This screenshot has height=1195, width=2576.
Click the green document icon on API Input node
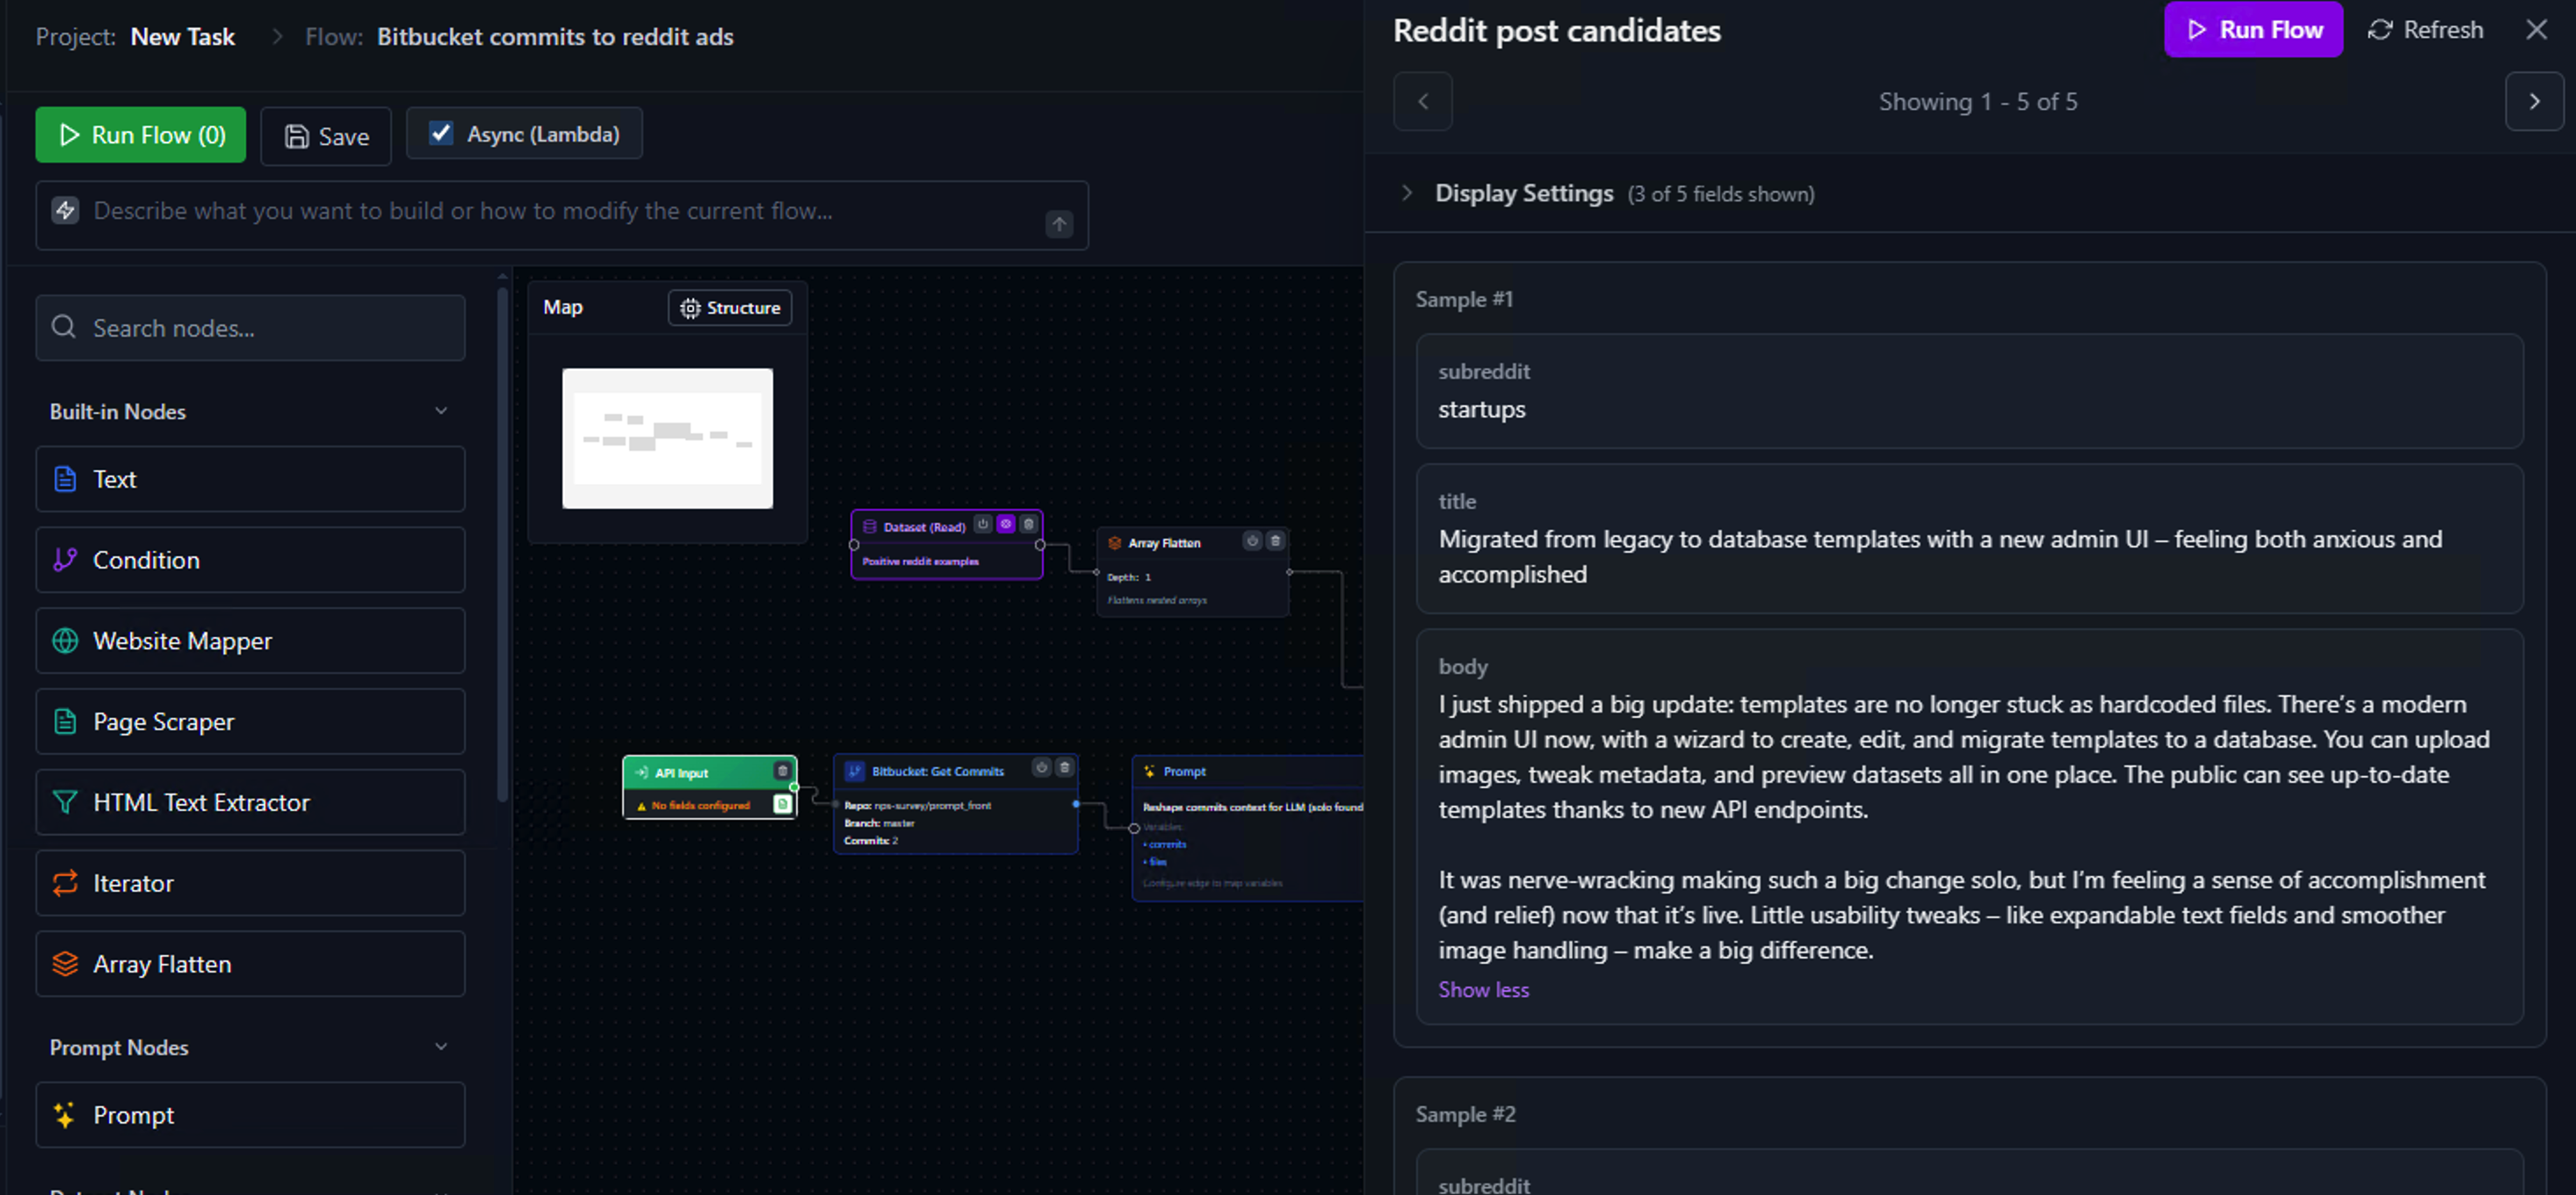click(784, 804)
